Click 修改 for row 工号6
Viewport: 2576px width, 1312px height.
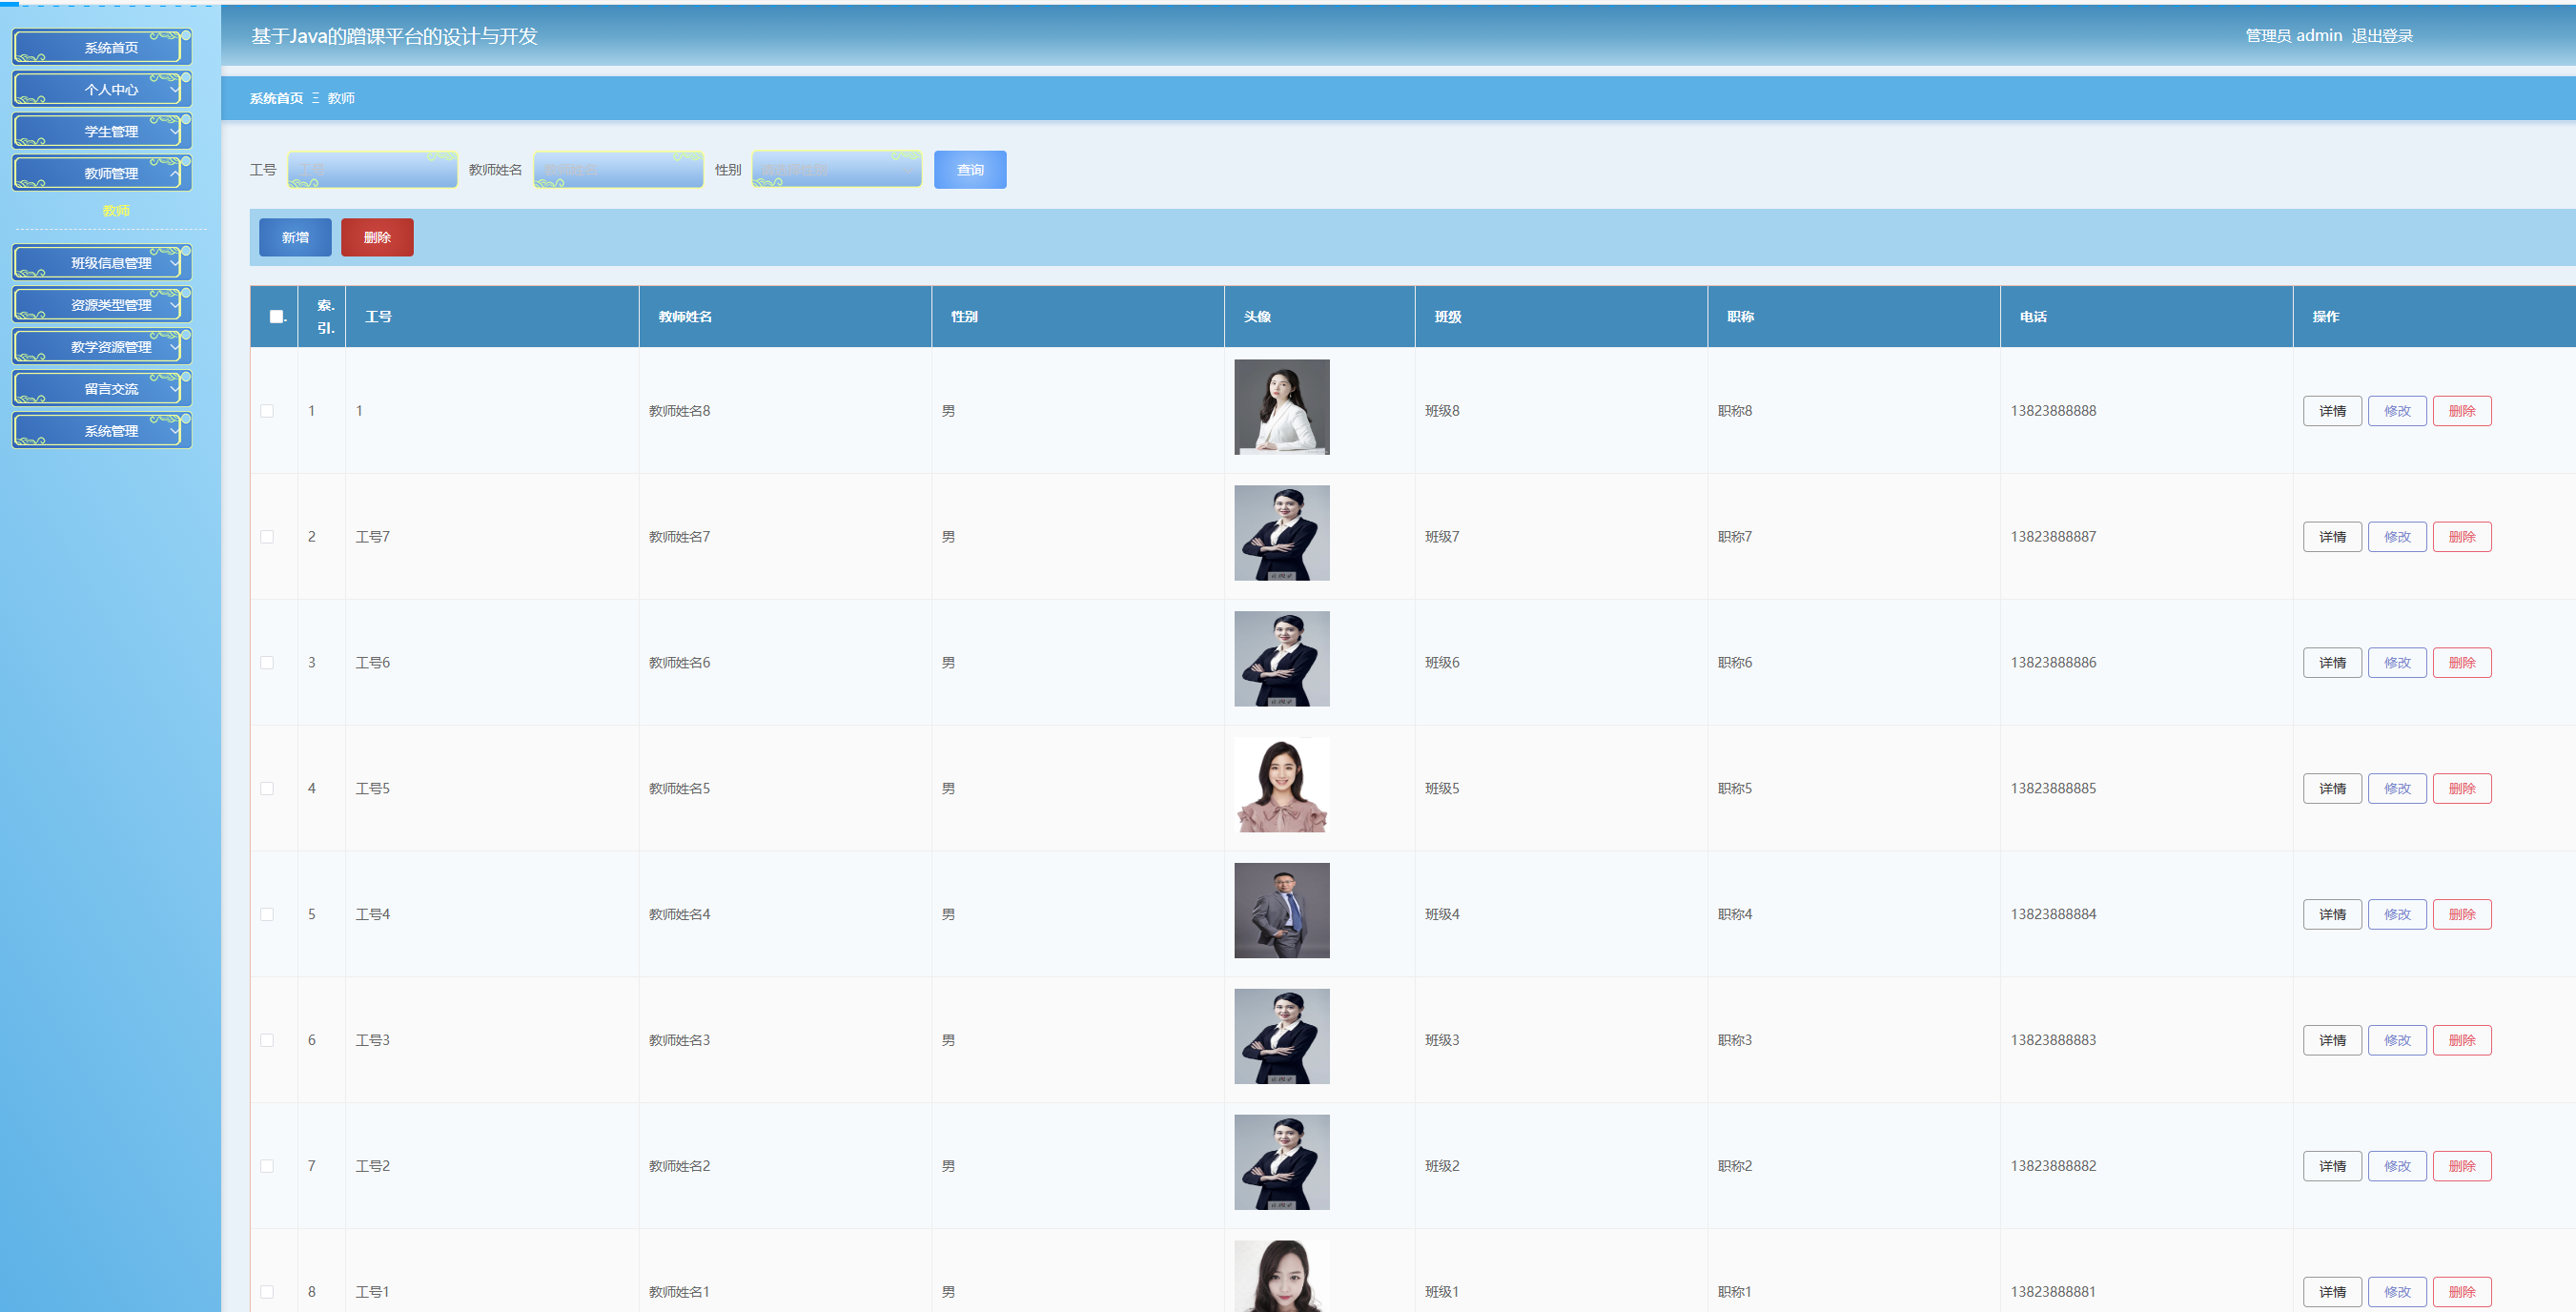click(2396, 663)
